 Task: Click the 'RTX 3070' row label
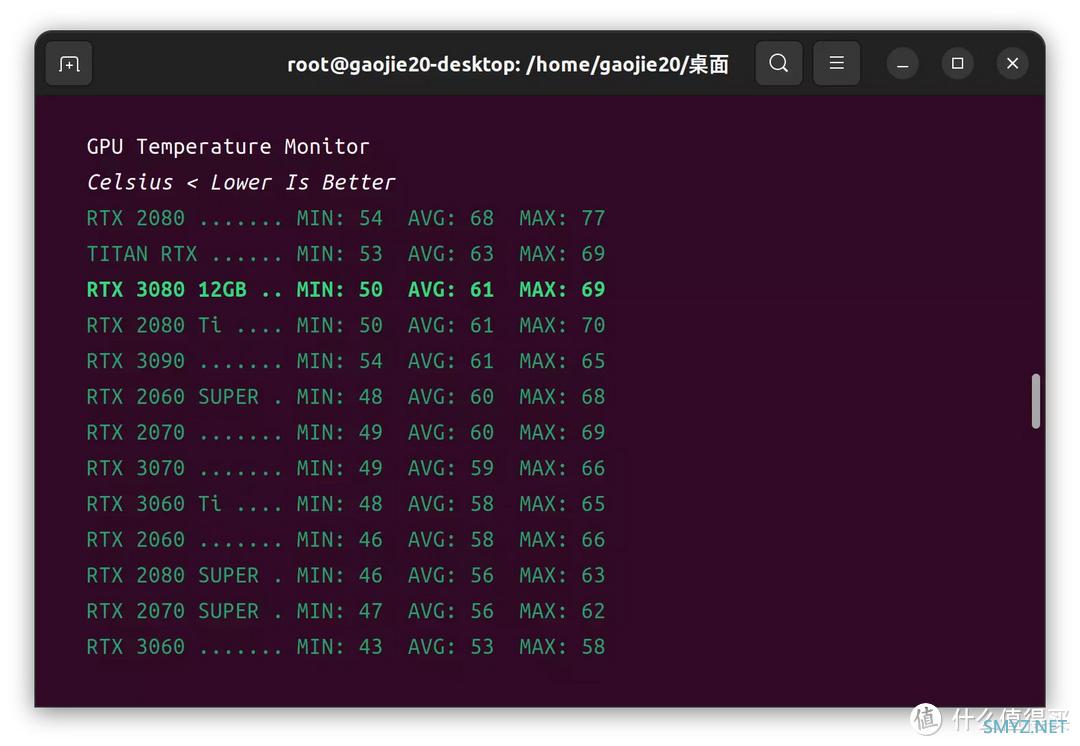(136, 468)
